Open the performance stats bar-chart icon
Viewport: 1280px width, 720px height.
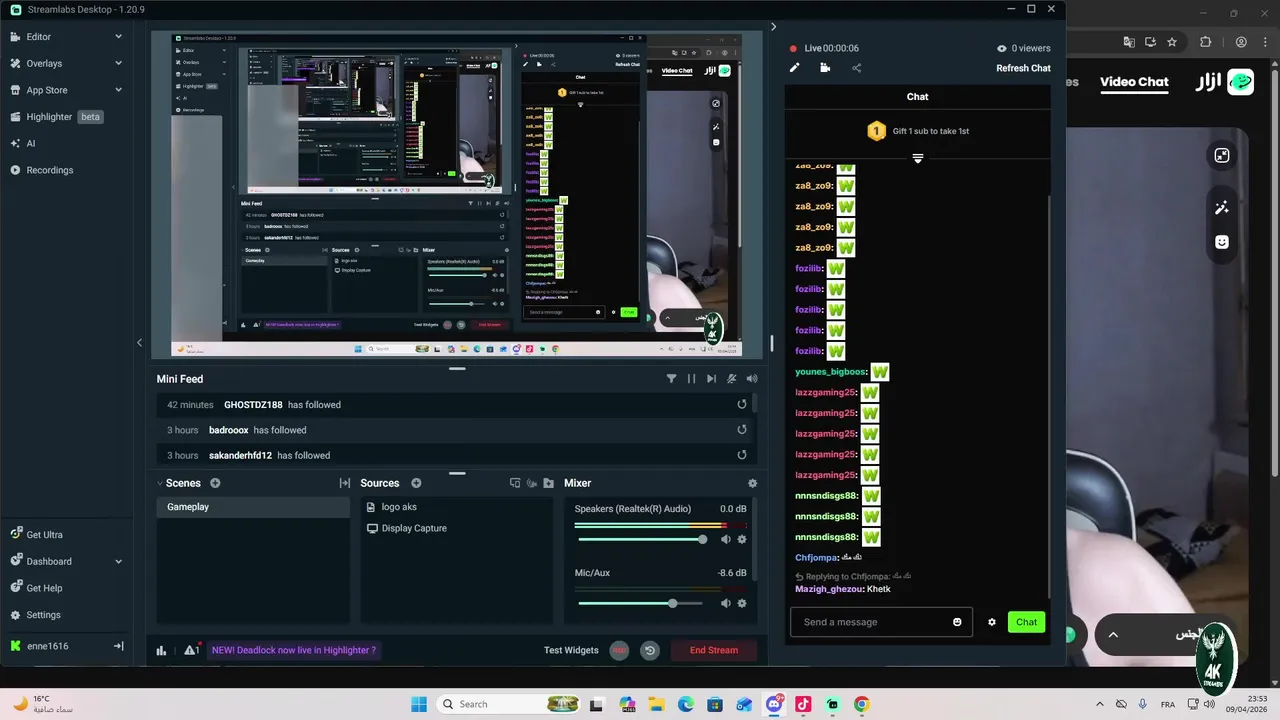click(161, 650)
